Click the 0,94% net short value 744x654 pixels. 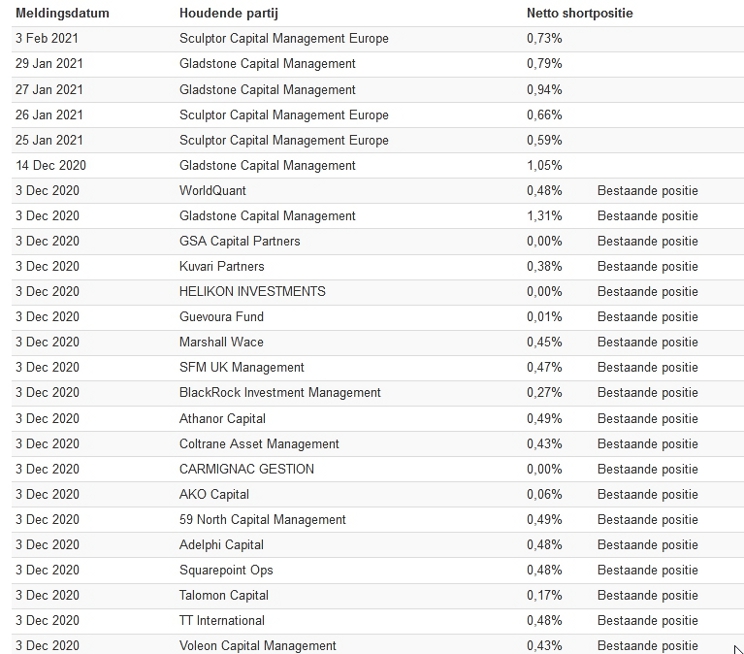coord(544,89)
